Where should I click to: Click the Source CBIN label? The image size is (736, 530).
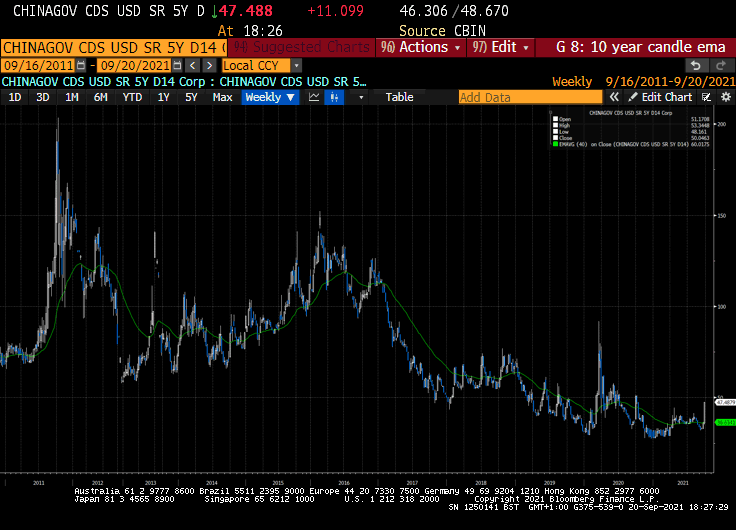click(x=442, y=31)
